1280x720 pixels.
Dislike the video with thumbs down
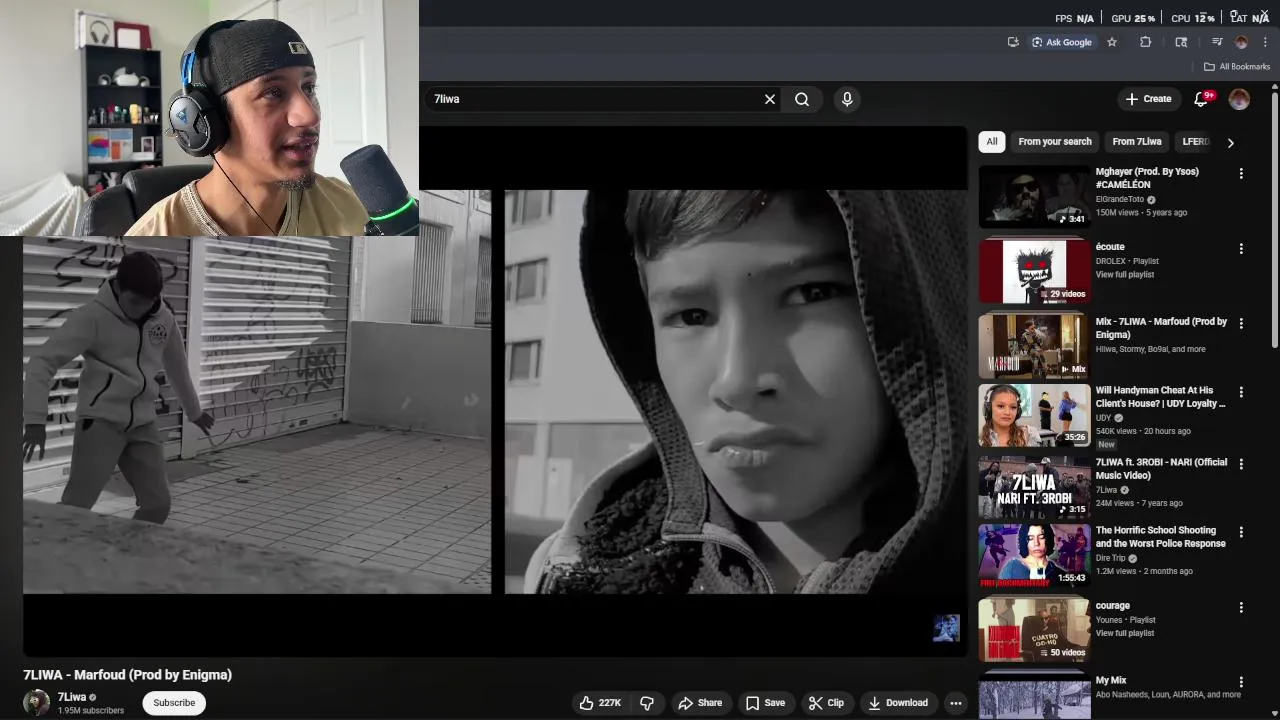pos(647,703)
